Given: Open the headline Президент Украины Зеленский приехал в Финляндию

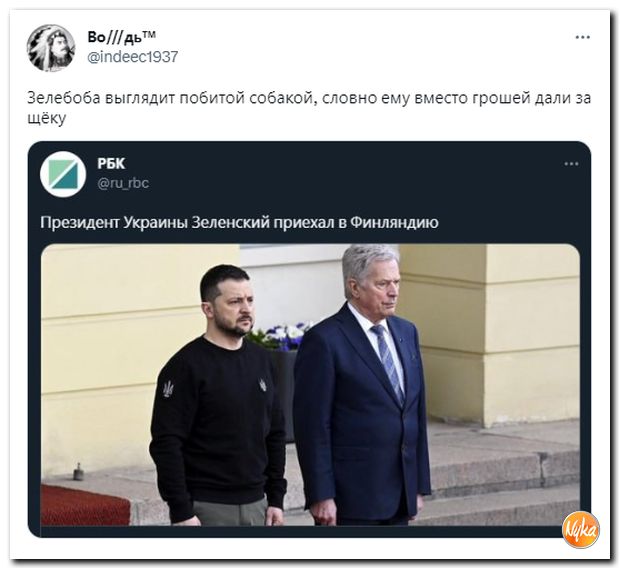Looking at the screenshot, I should [239, 222].
